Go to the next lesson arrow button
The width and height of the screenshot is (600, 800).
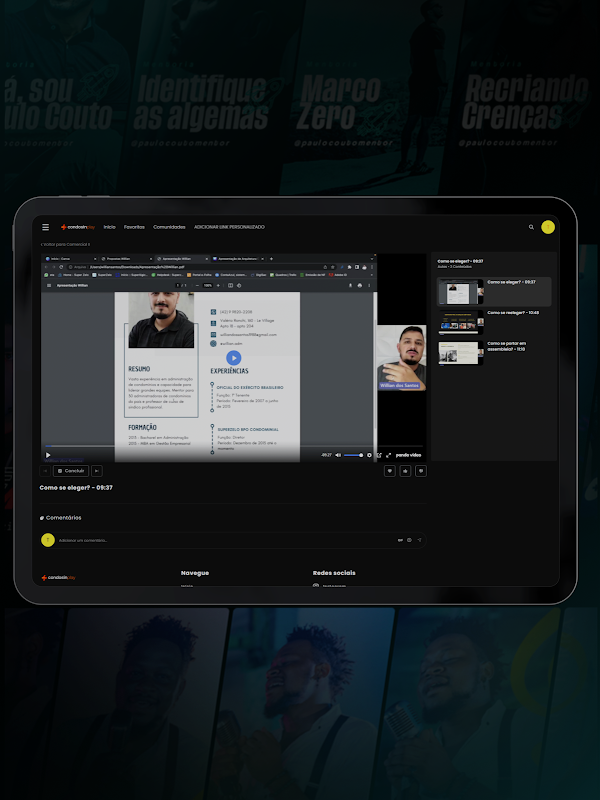click(x=96, y=471)
